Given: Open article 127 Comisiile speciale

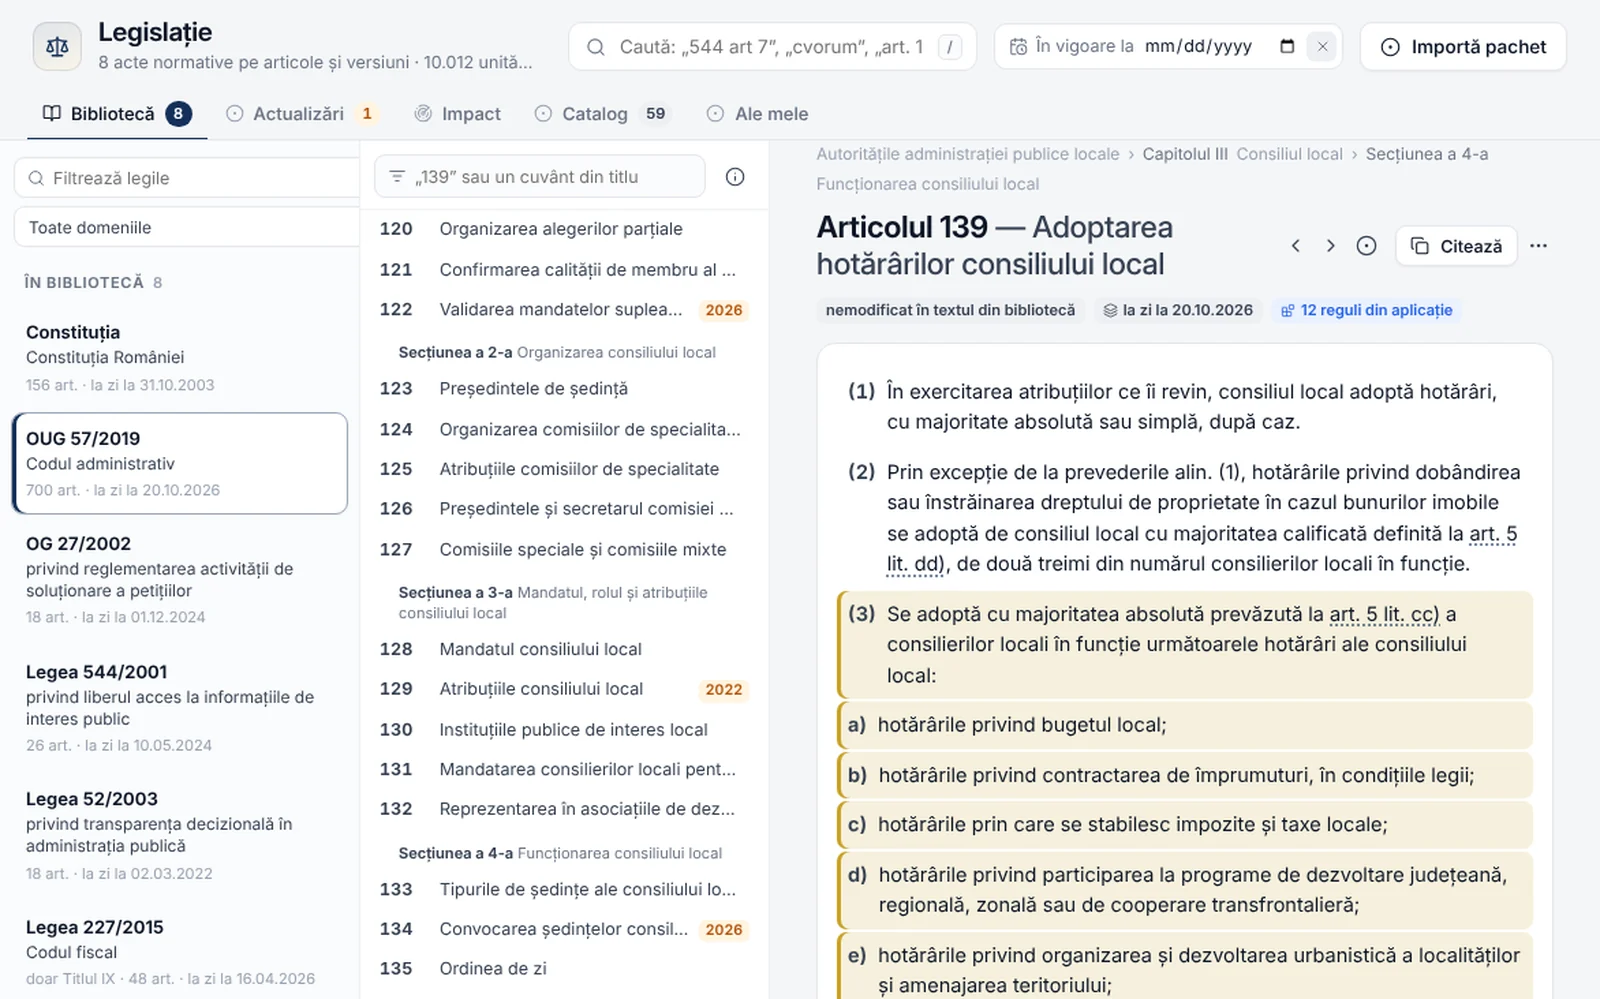Looking at the screenshot, I should [563, 549].
